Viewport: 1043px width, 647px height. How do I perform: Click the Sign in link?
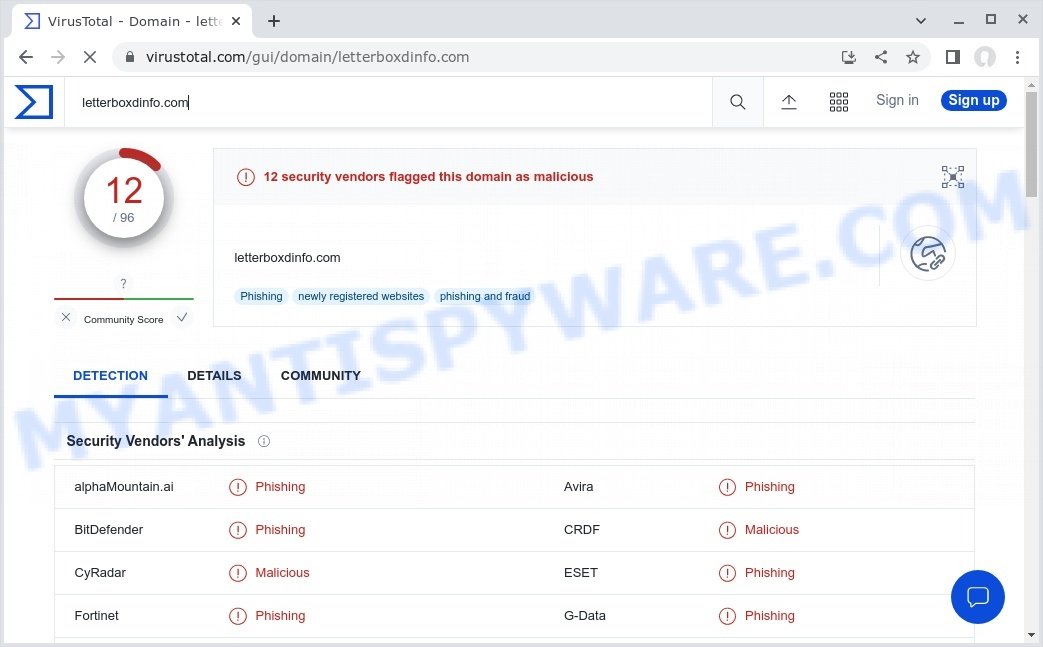coord(897,100)
